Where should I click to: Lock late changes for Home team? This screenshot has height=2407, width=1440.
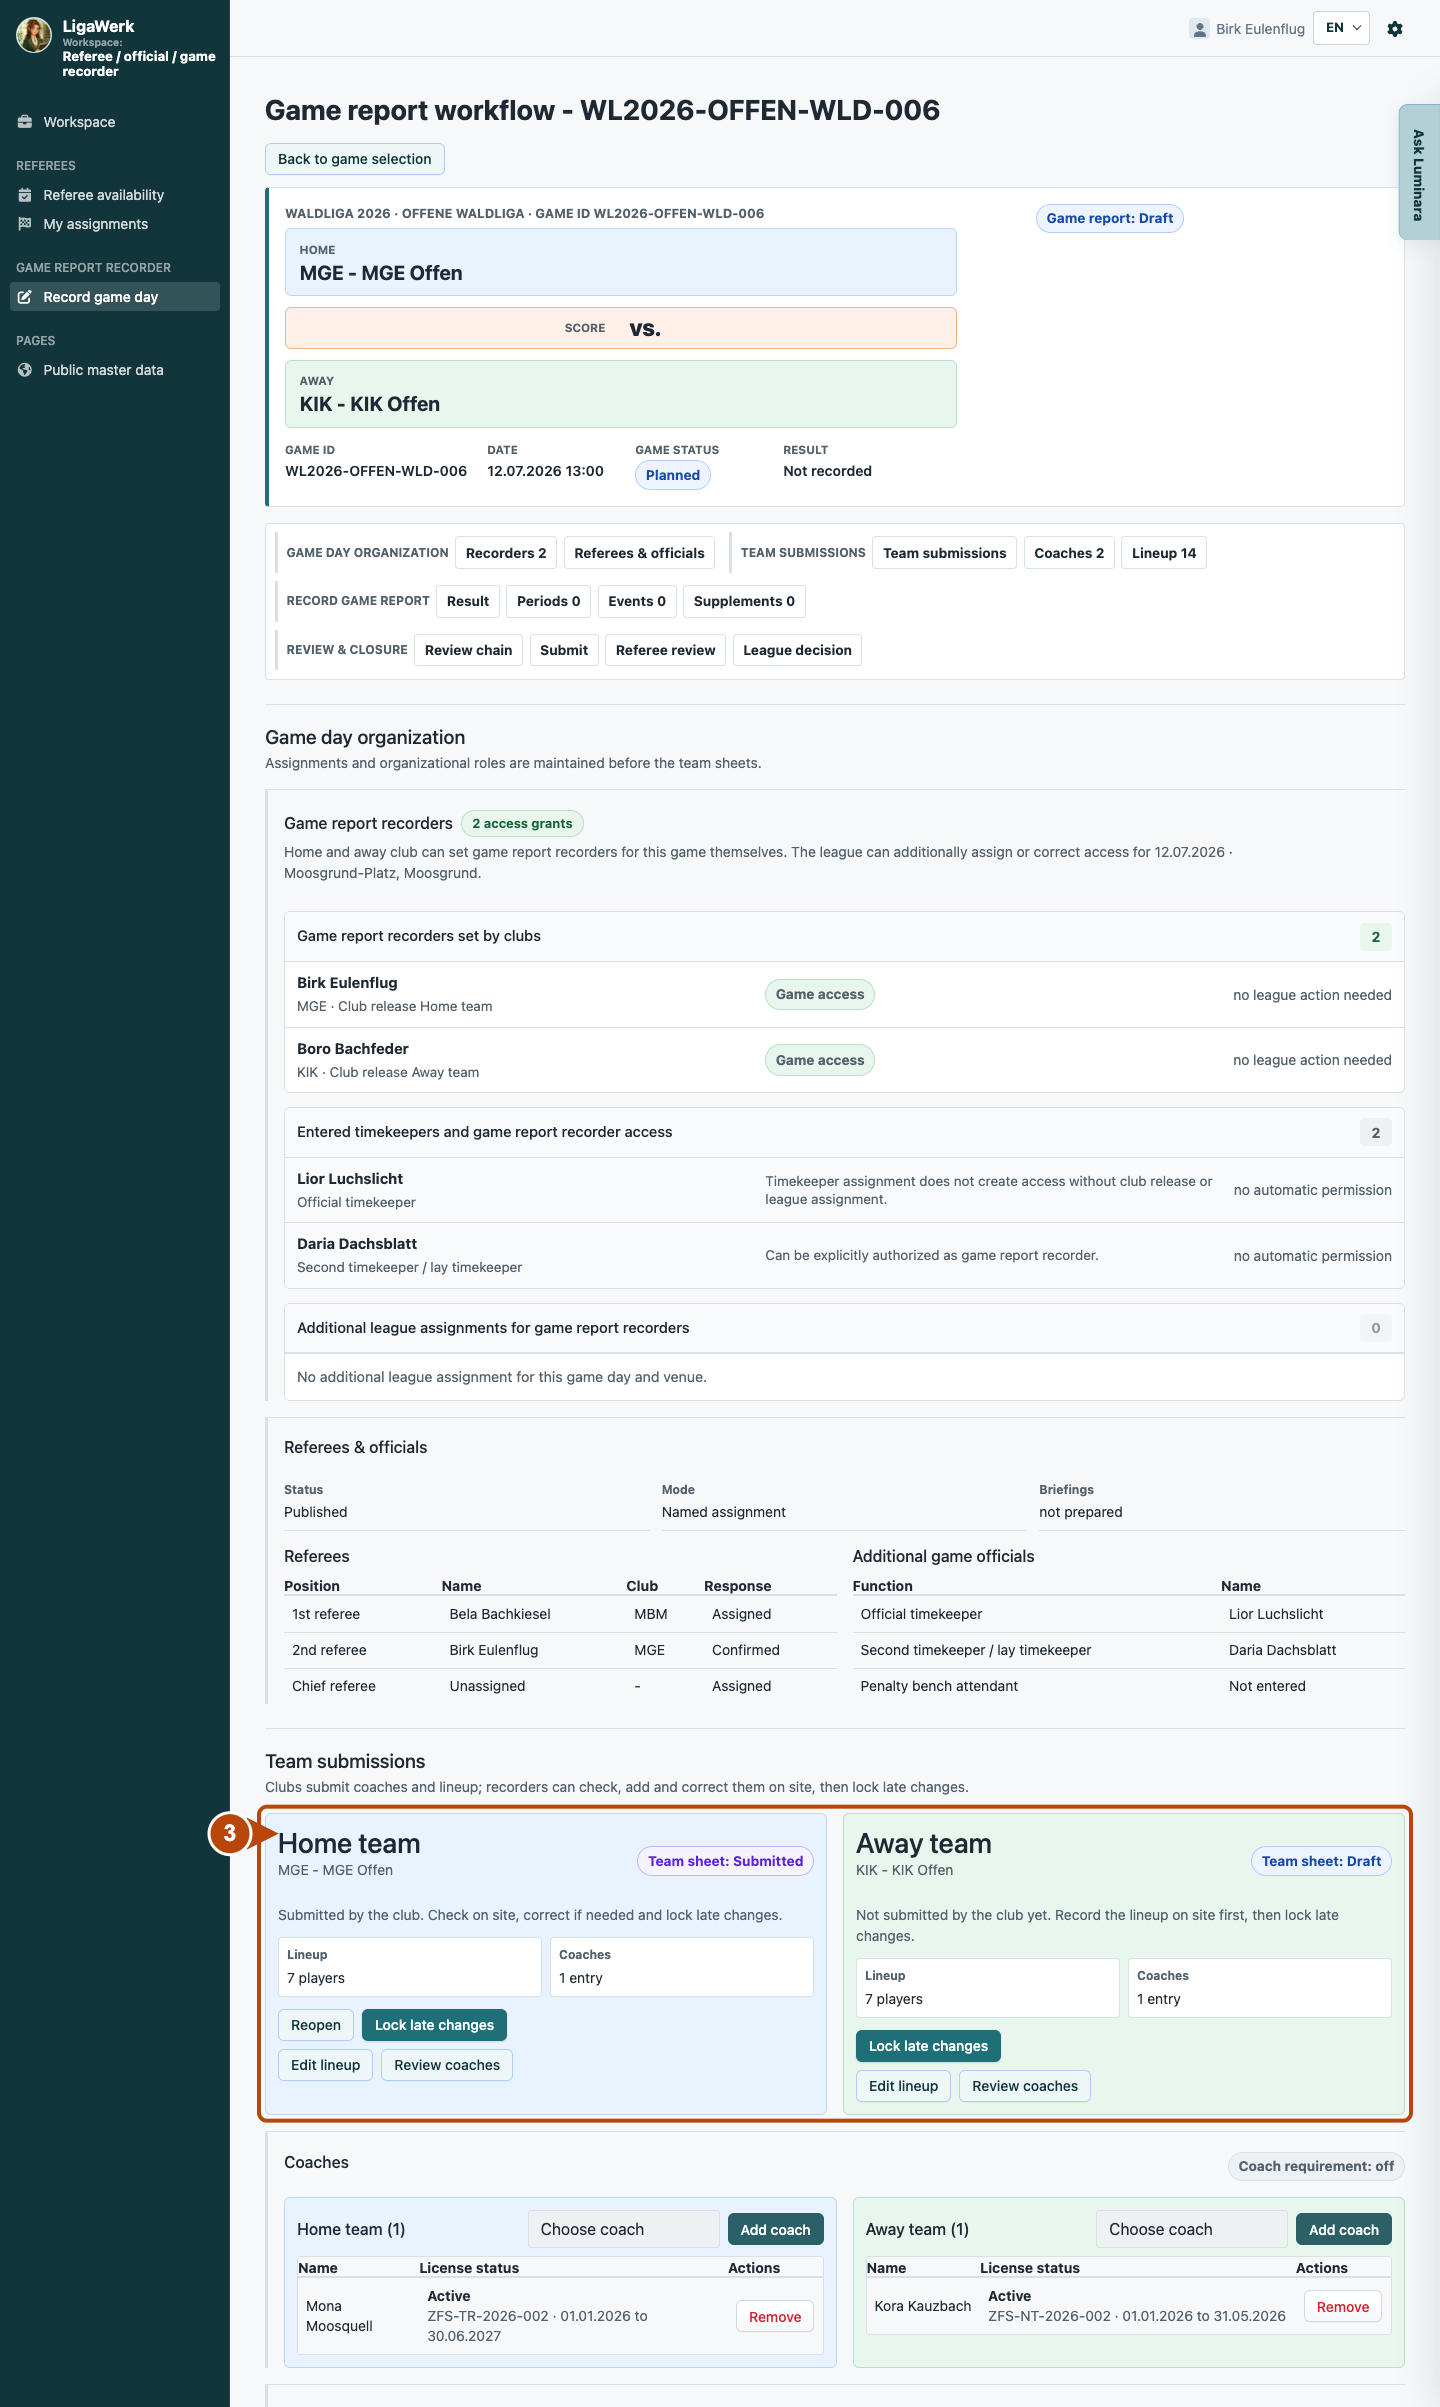click(x=434, y=2025)
